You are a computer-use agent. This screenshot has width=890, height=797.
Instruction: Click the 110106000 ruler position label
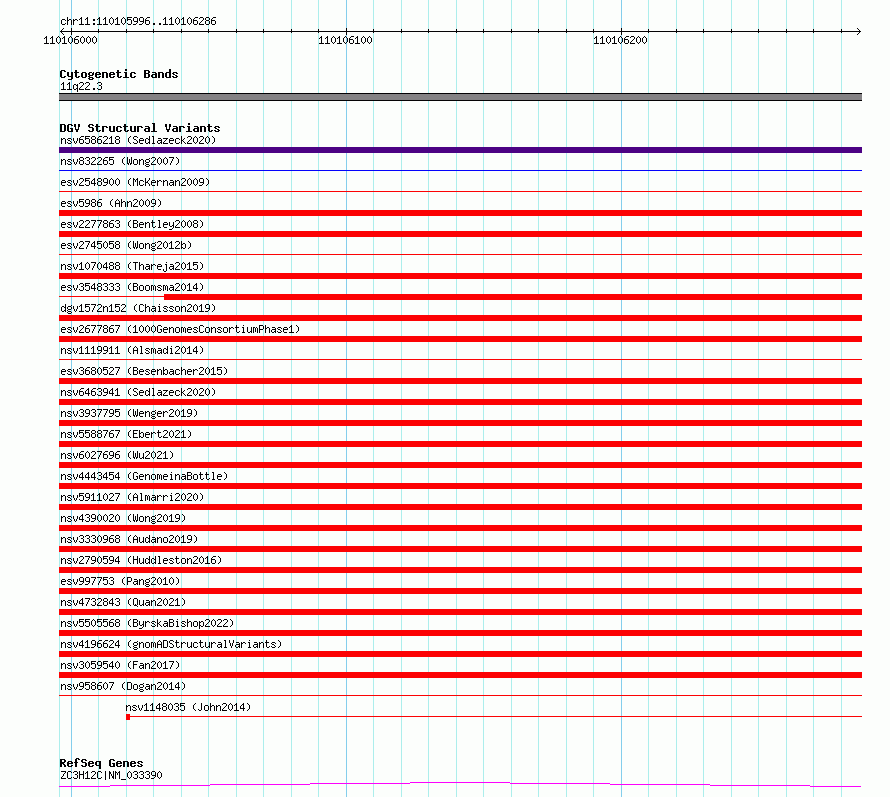[x=70, y=40]
